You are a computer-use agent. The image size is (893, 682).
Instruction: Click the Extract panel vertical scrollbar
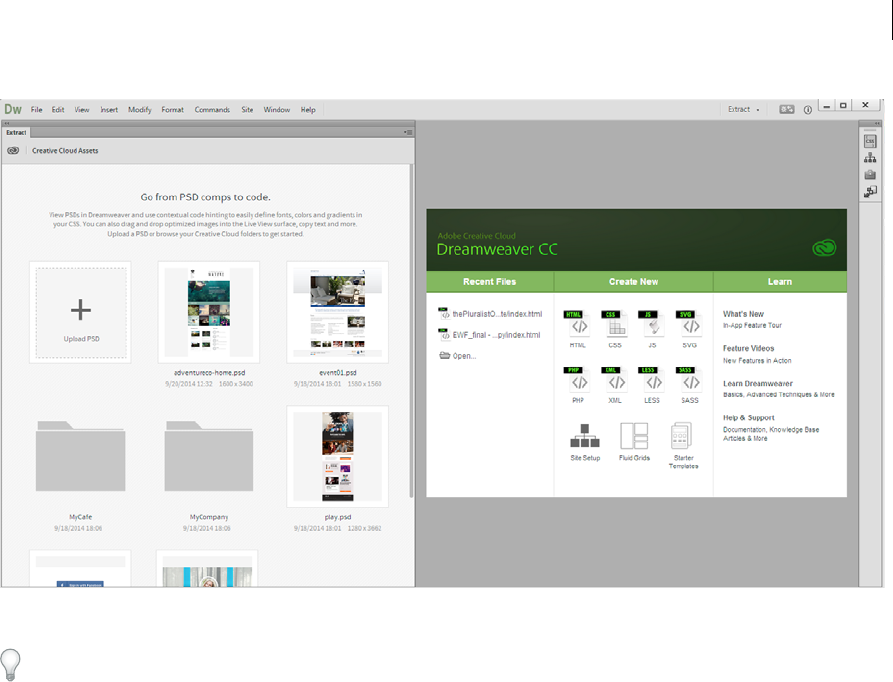(x=411, y=330)
